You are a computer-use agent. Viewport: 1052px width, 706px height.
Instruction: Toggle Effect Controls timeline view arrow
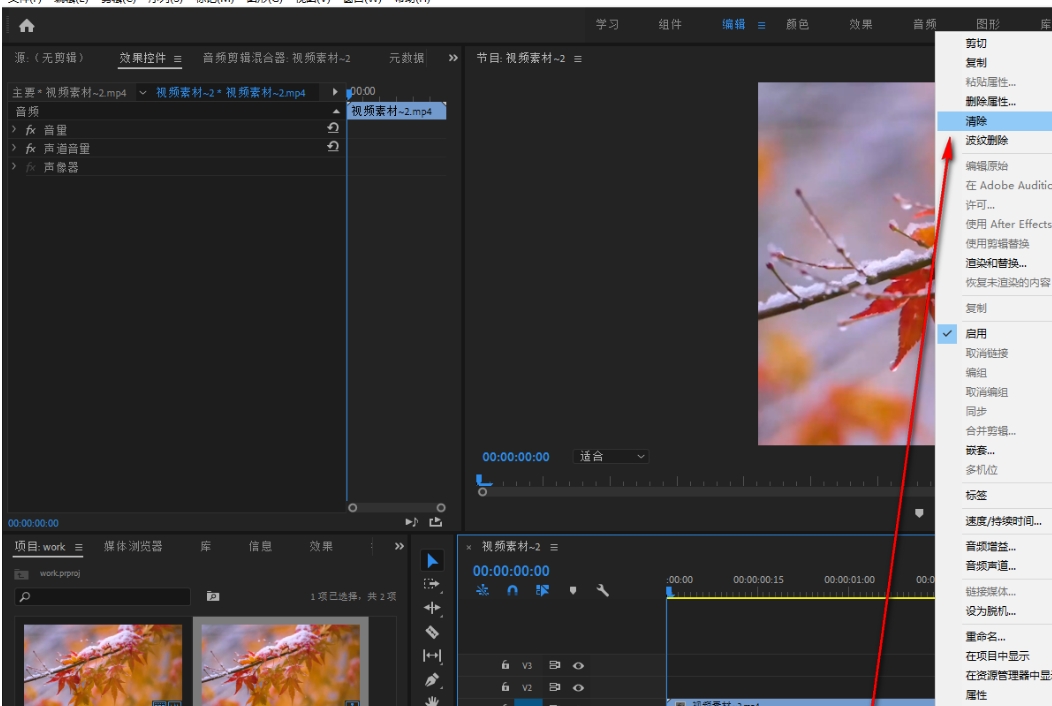point(335,92)
